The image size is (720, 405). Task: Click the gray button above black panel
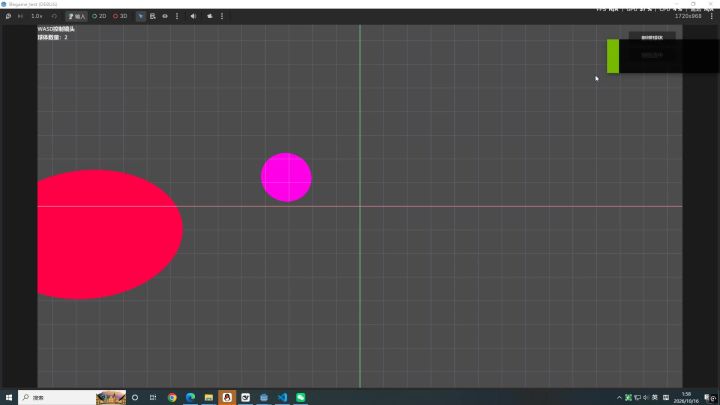pos(652,37)
